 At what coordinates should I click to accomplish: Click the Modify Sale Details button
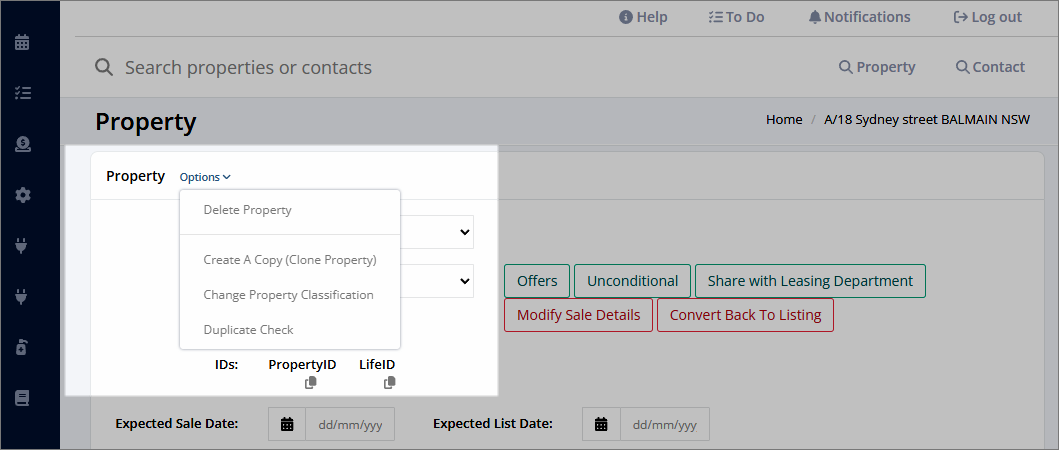(x=579, y=315)
